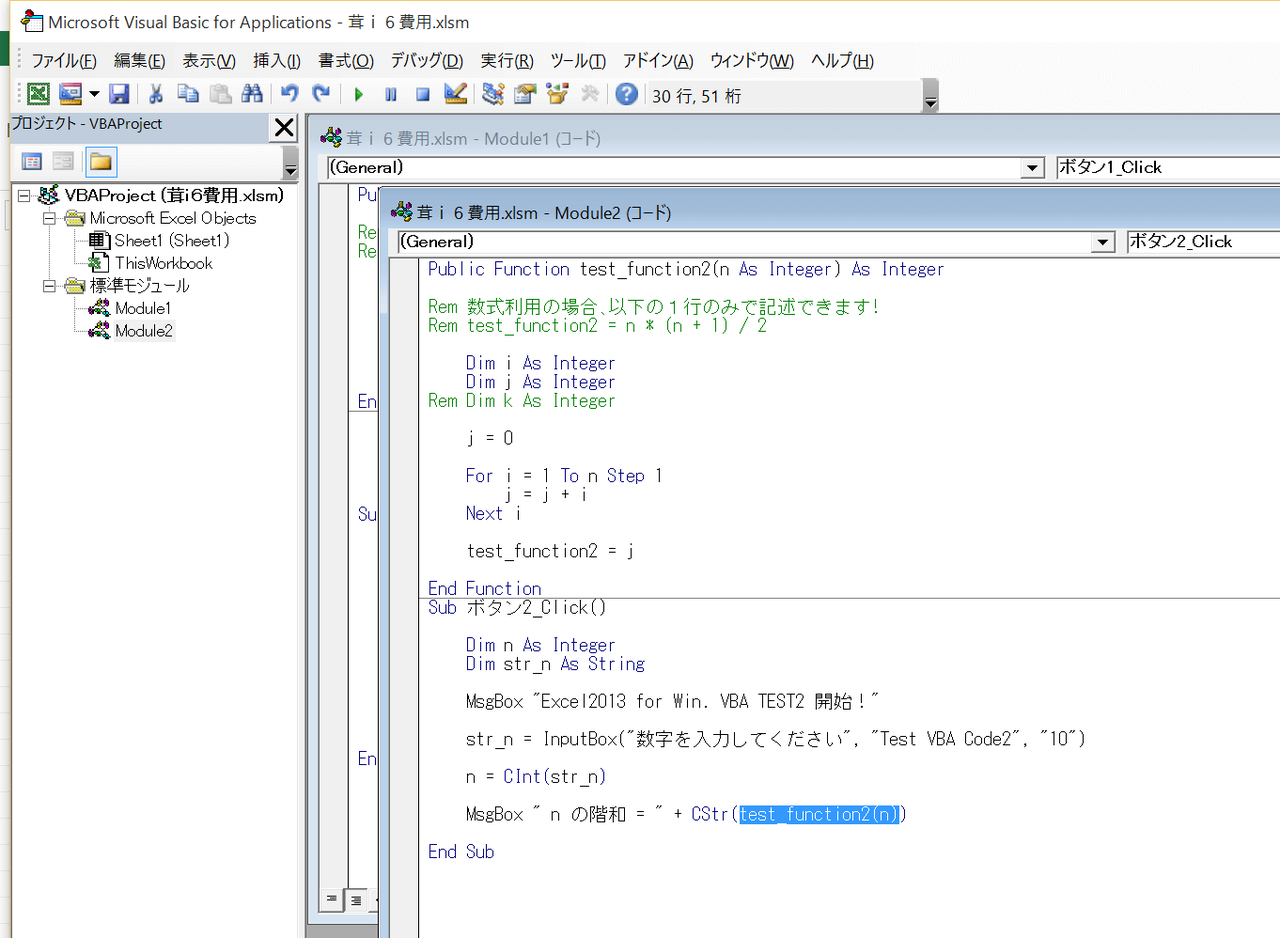Open the Object Browser toolbar icon
Screen dimensions: 1280x938
pyautogui.click(x=557, y=94)
